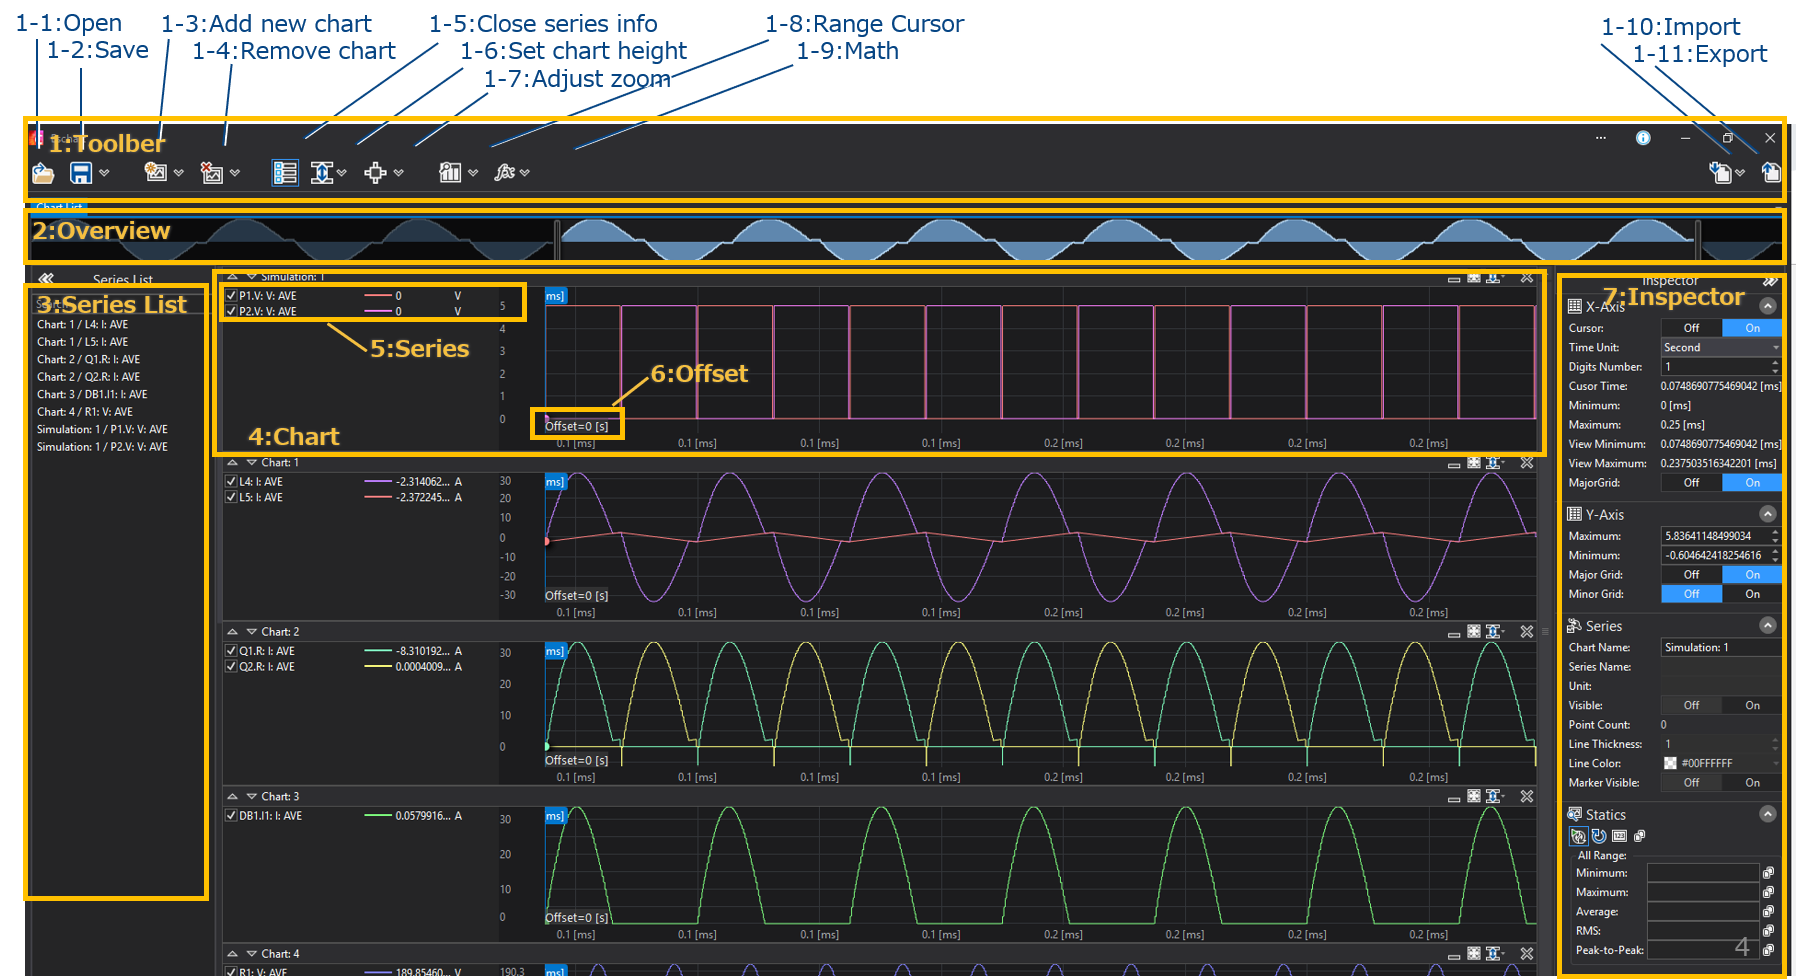Image resolution: width=1796 pixels, height=979 pixels.
Task: Open the info icon in the title bar
Action: (x=1643, y=138)
